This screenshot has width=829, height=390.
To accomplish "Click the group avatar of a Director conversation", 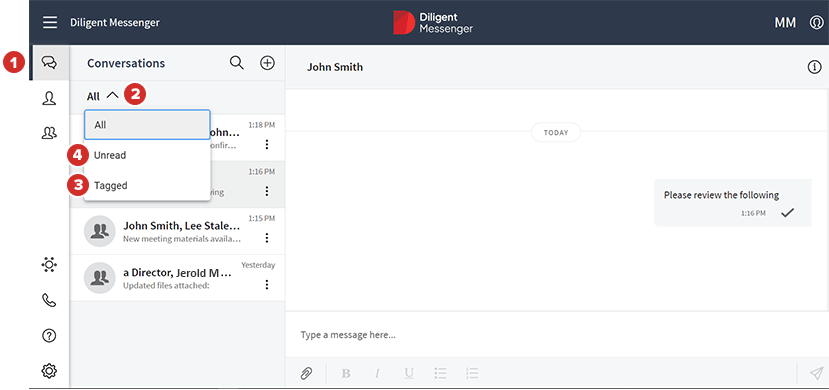I will point(99,278).
